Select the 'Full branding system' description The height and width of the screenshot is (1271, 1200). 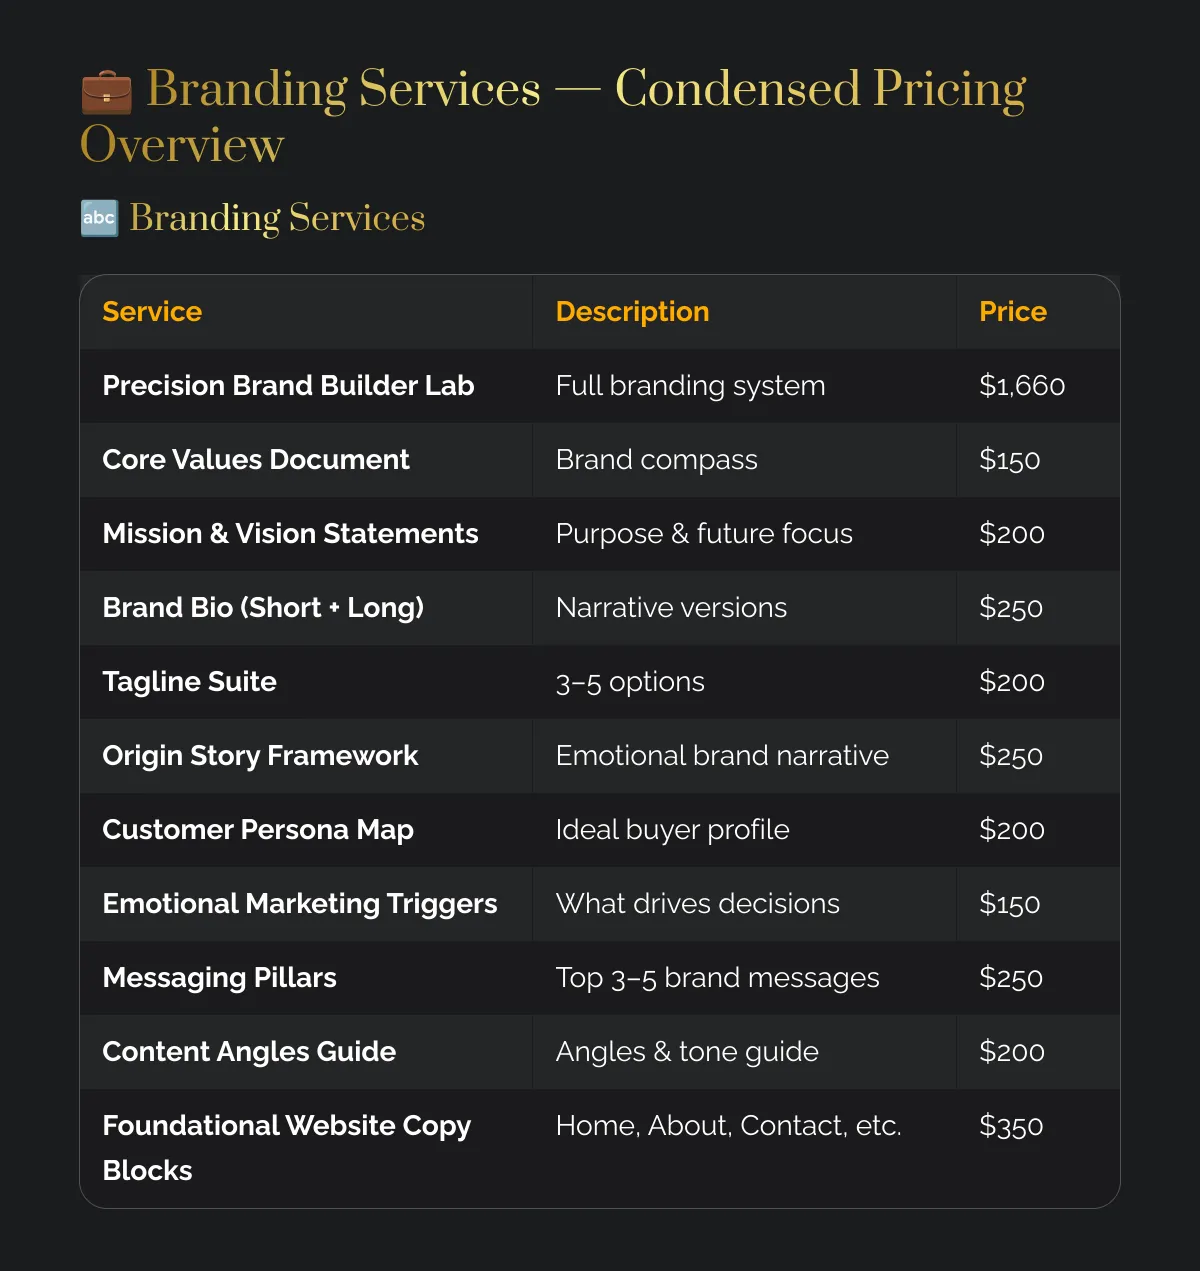pos(690,386)
